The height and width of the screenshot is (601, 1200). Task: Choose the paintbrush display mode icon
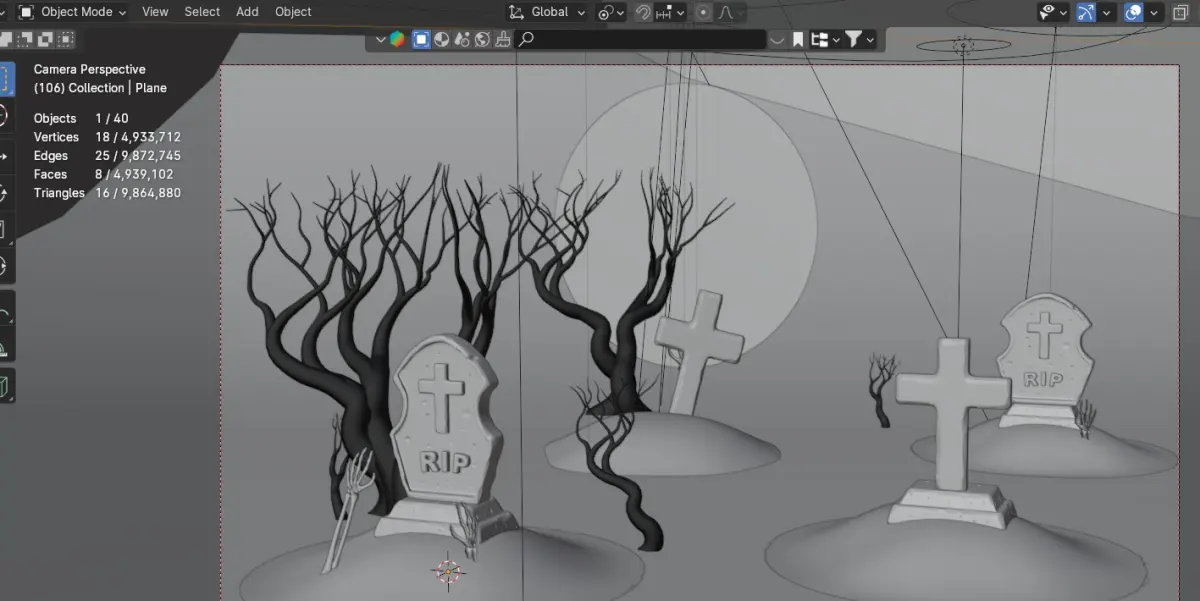click(x=502, y=39)
